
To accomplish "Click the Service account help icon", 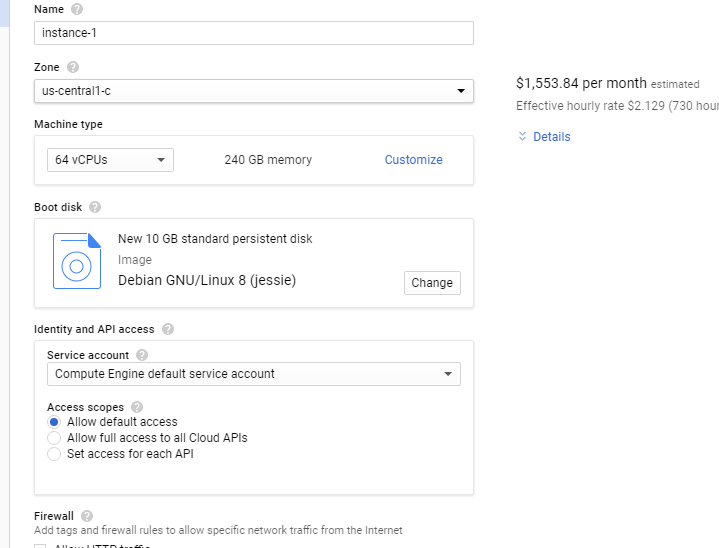I will [x=142, y=355].
